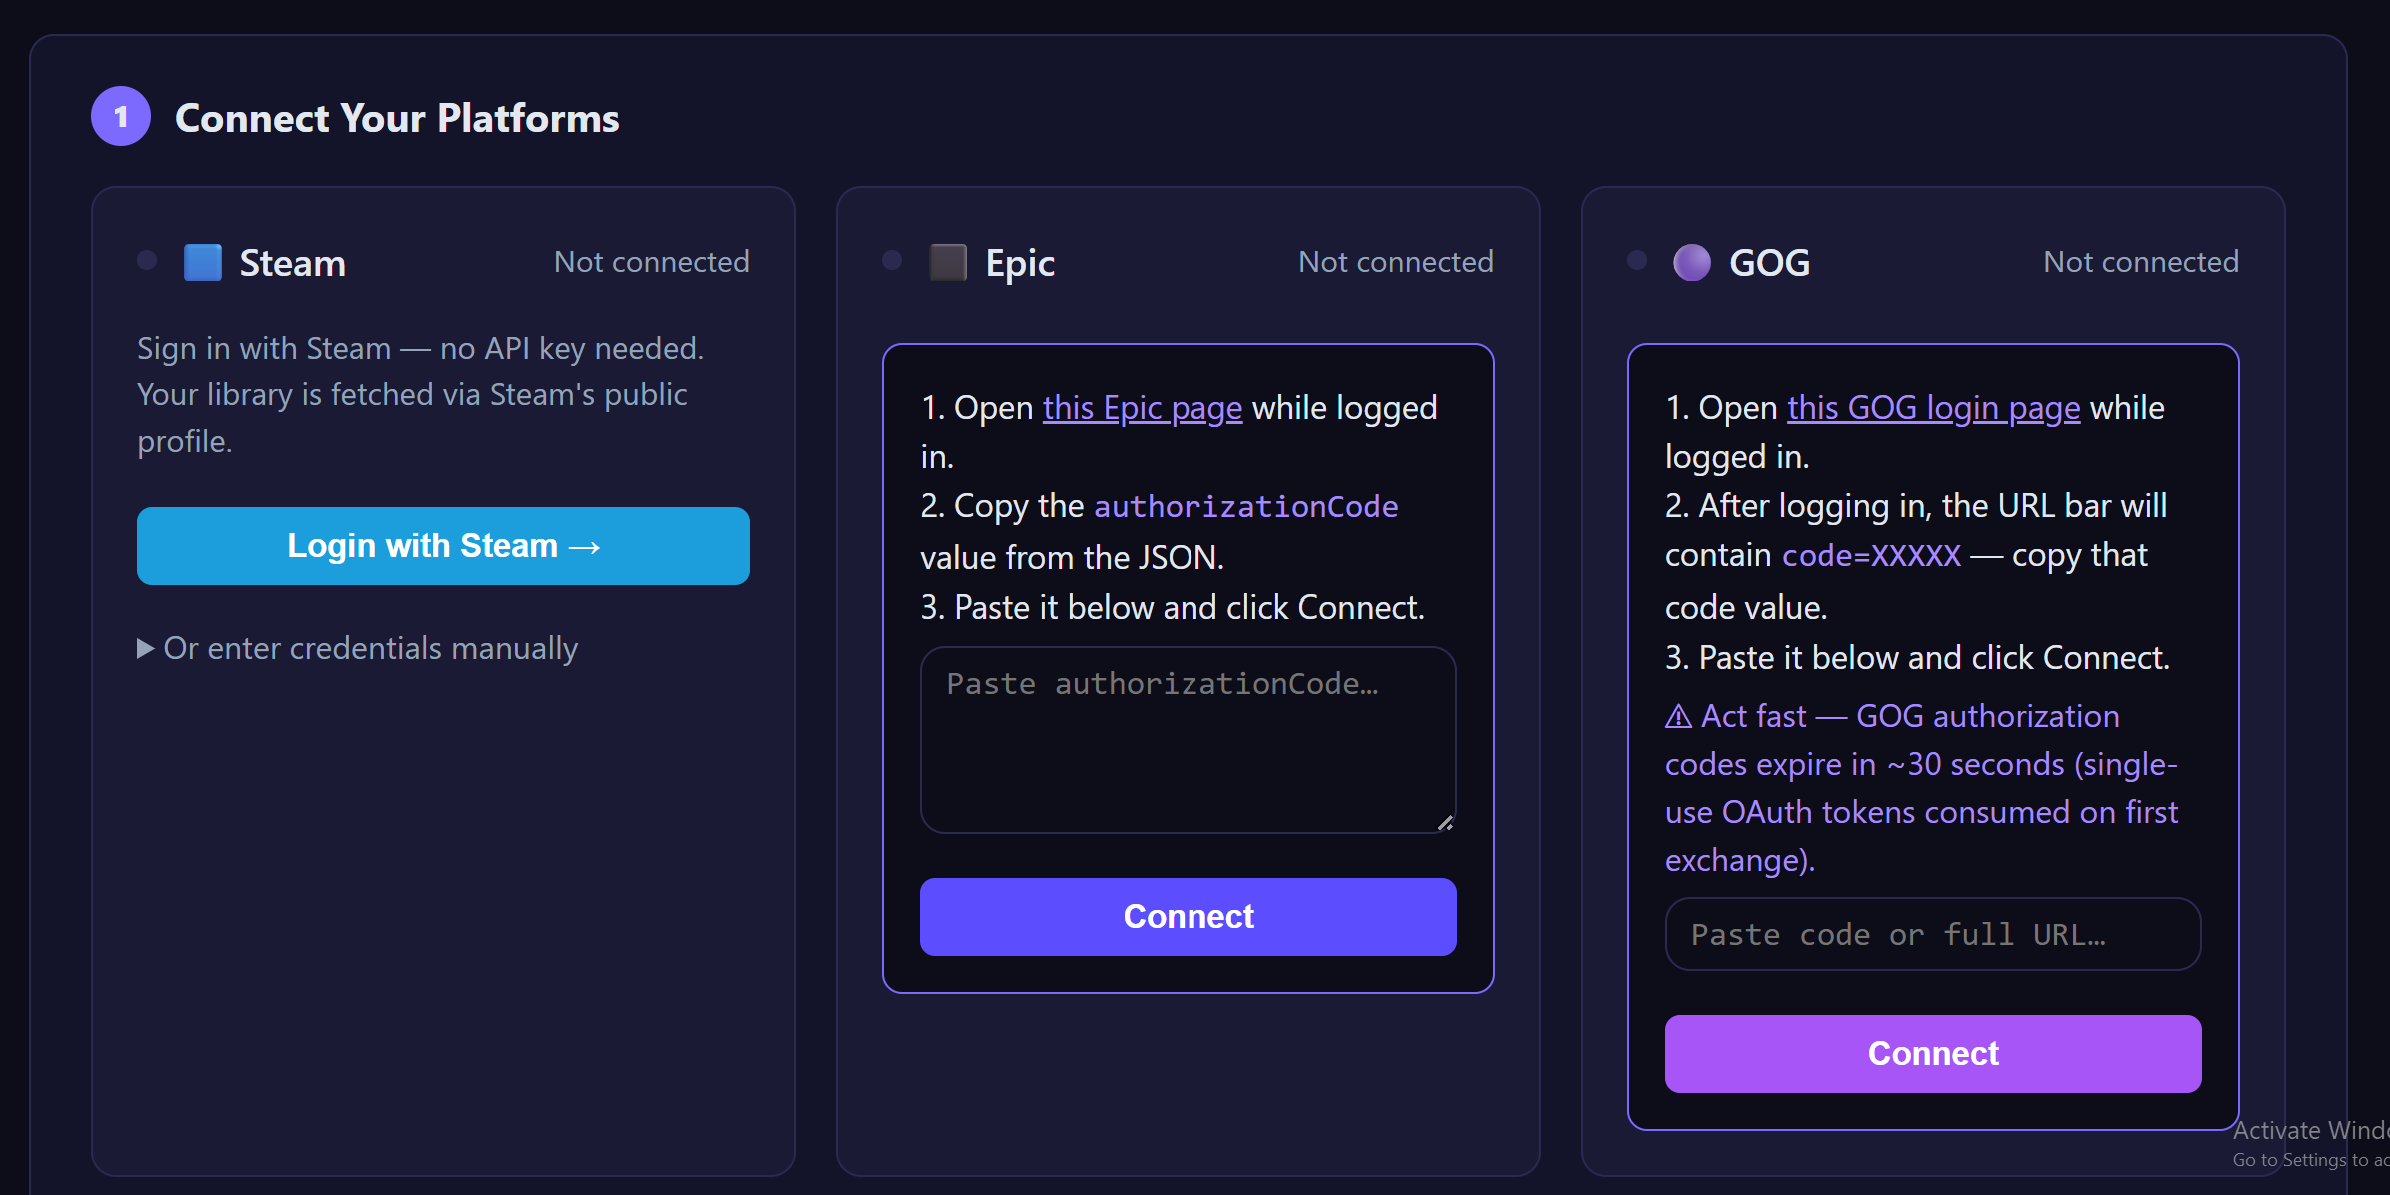Click Epic's Not connected status text
2390x1195 pixels.
pos(1396,262)
